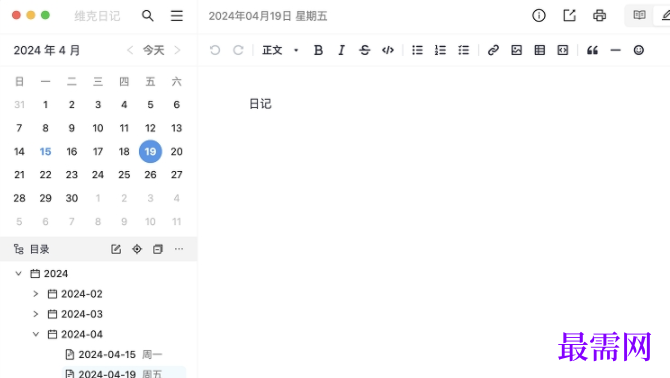Screen dimensions: 670x378
Task: Click the date title 2024年04月19日 星期五
Action: (x=268, y=16)
